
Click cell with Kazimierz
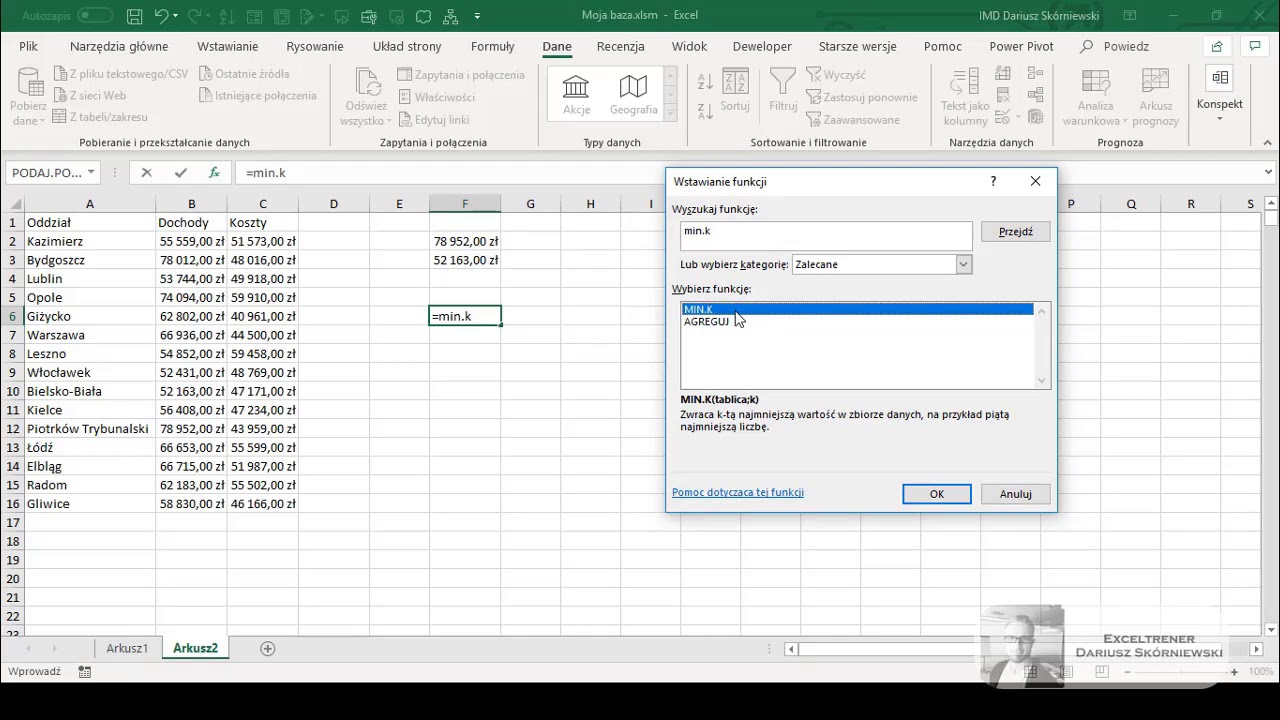point(89,241)
